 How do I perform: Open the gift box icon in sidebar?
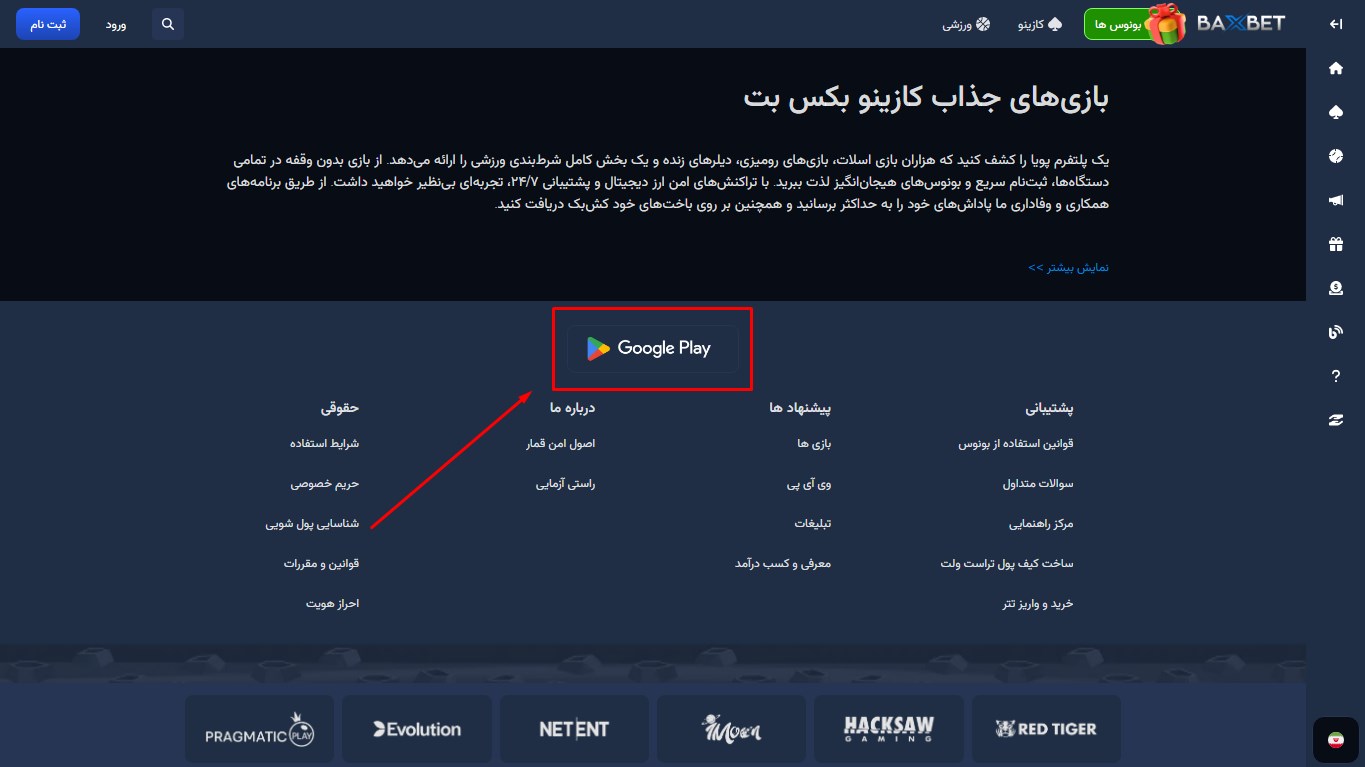(1335, 244)
